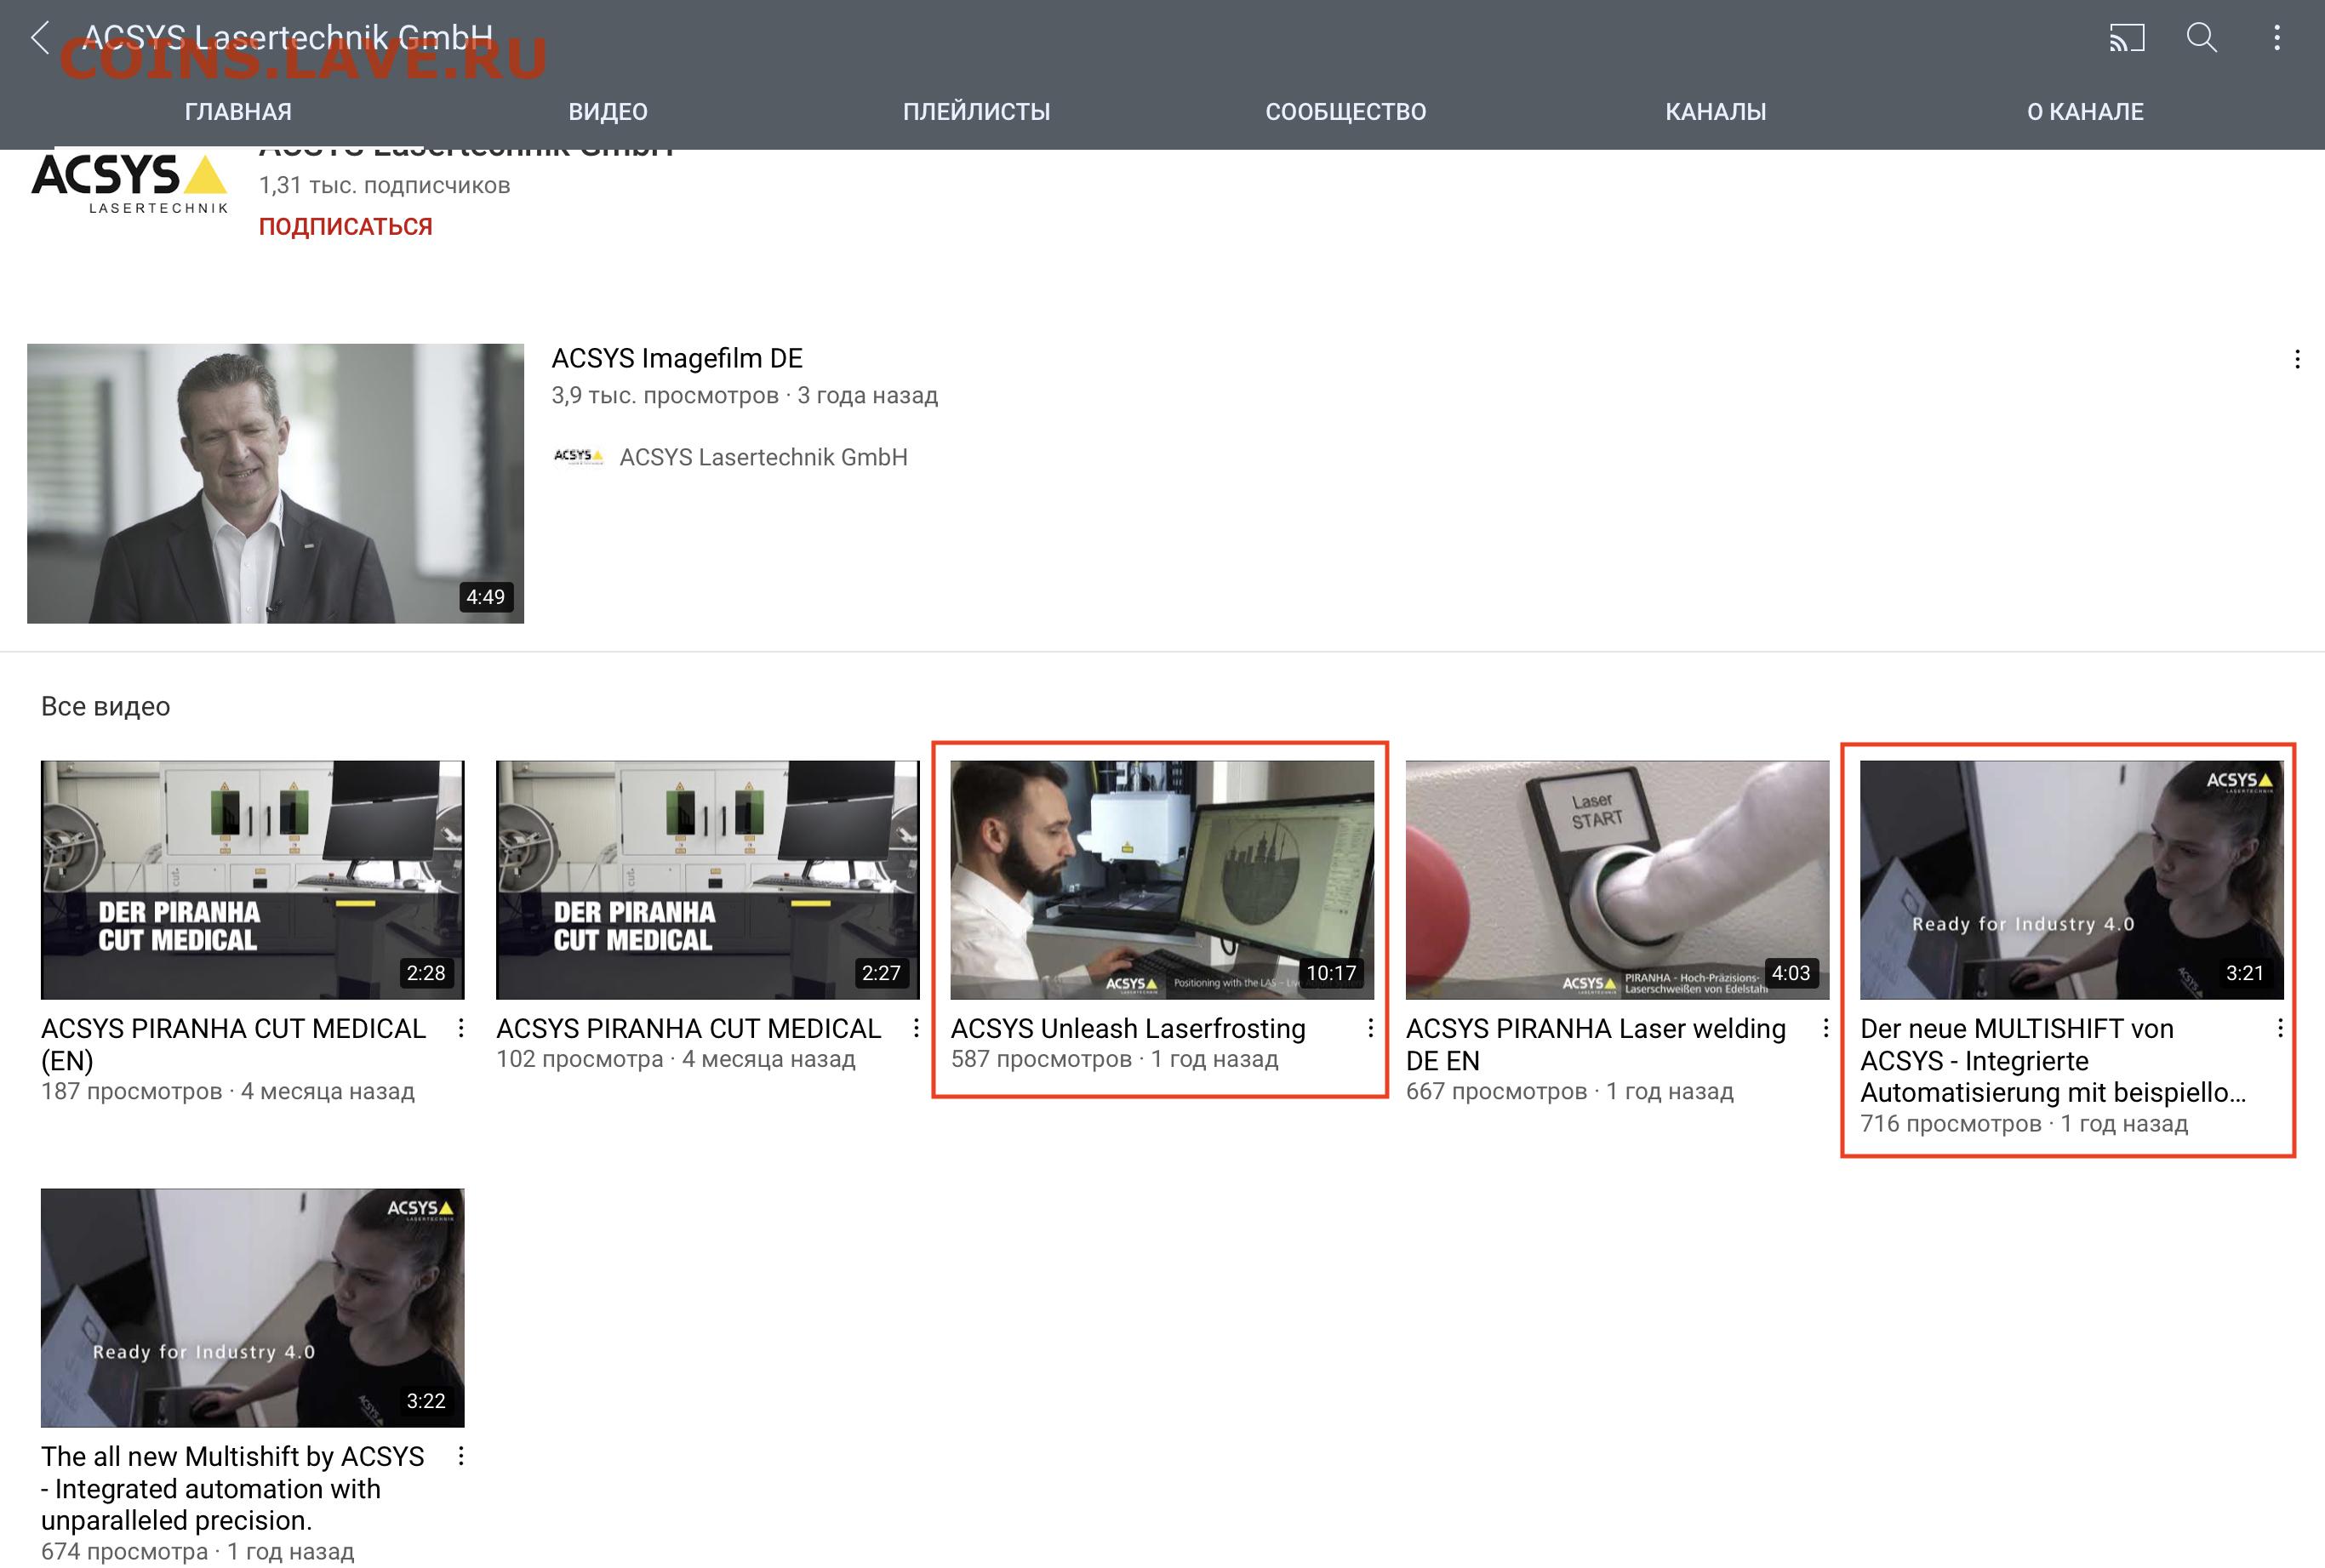Play the 3:21 Ready for Industry 4.0 thumbnail
This screenshot has width=2325, height=1568.
(x=2072, y=879)
